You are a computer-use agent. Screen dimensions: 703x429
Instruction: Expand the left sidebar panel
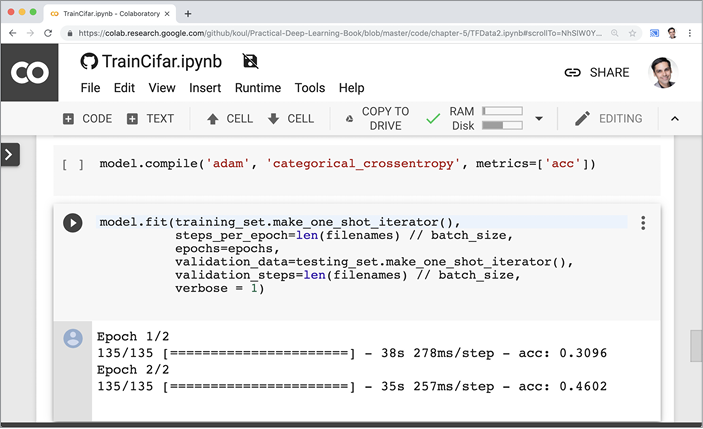tap(9, 155)
